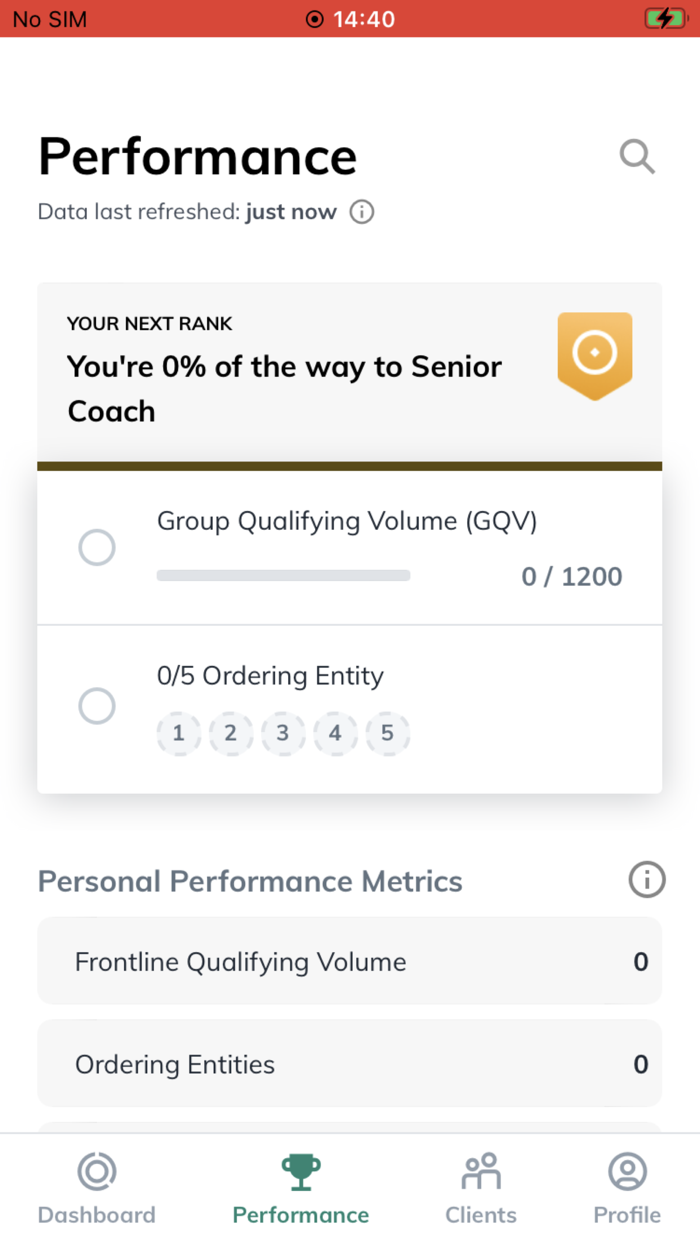Image resolution: width=700 pixels, height=1244 pixels.
Task: Tap the Profile person icon
Action: coord(627,1168)
